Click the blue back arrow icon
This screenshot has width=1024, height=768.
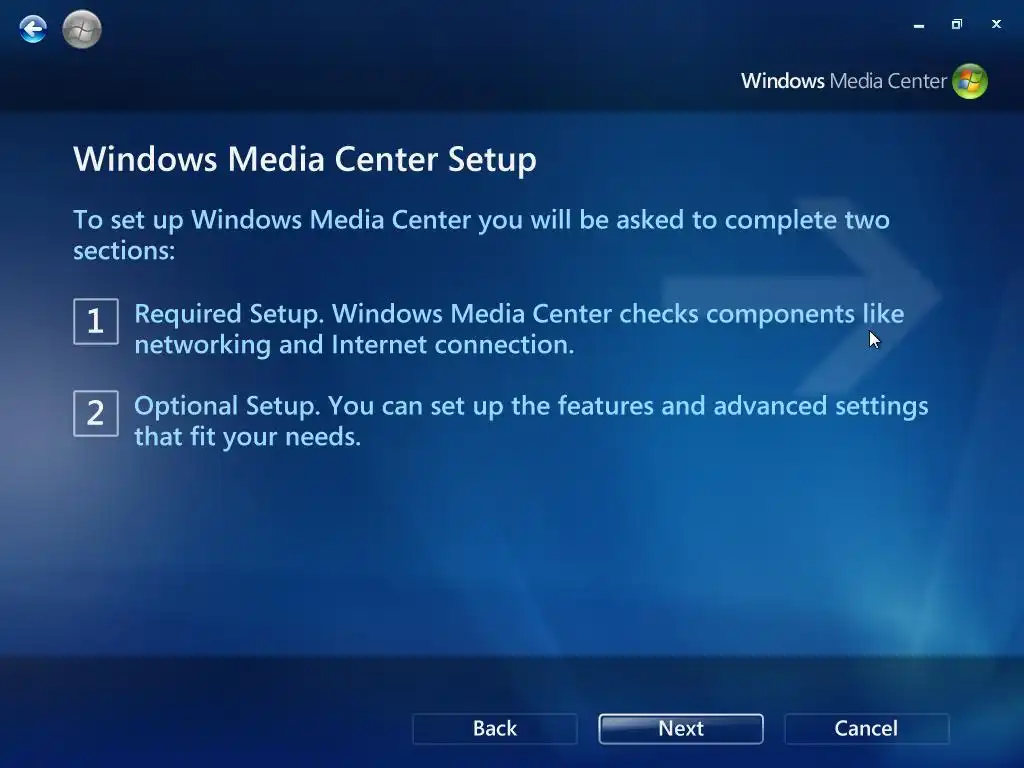(33, 29)
